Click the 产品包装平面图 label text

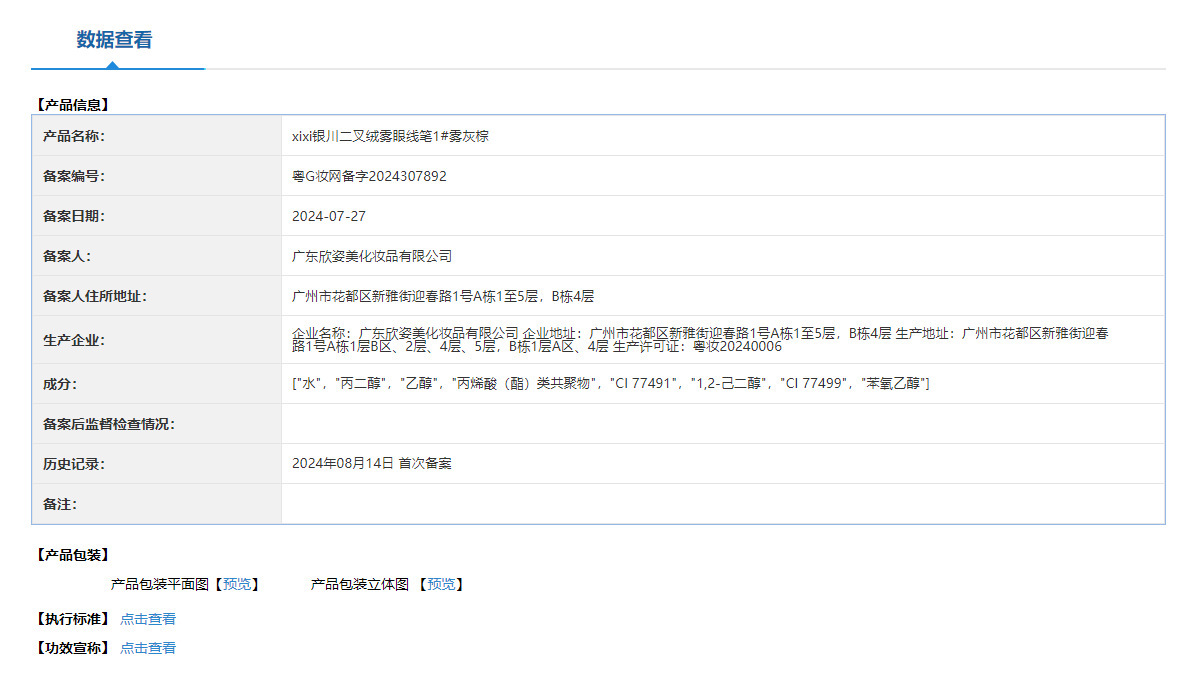[x=160, y=584]
